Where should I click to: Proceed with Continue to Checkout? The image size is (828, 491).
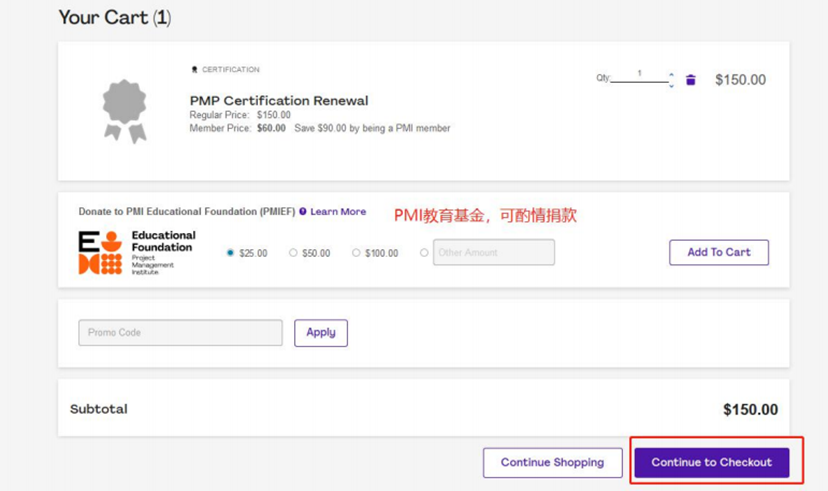pos(711,463)
